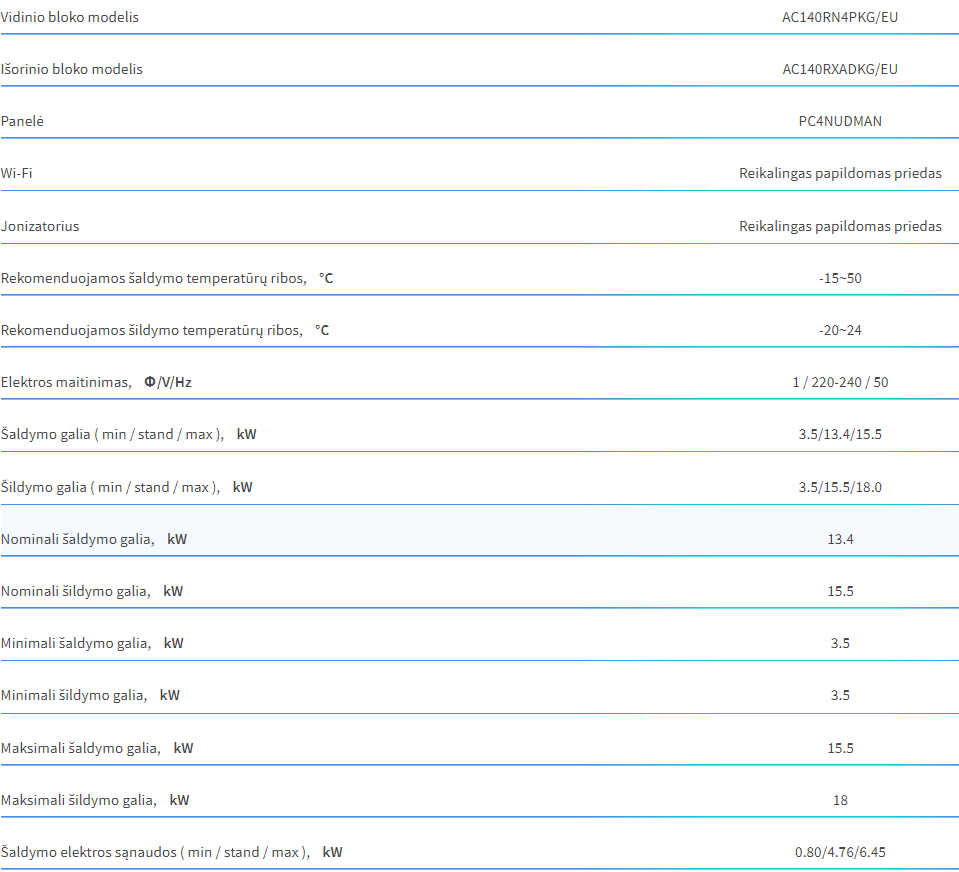
Task: Select the 0.80/4.76/6.45 value
Action: tap(840, 852)
